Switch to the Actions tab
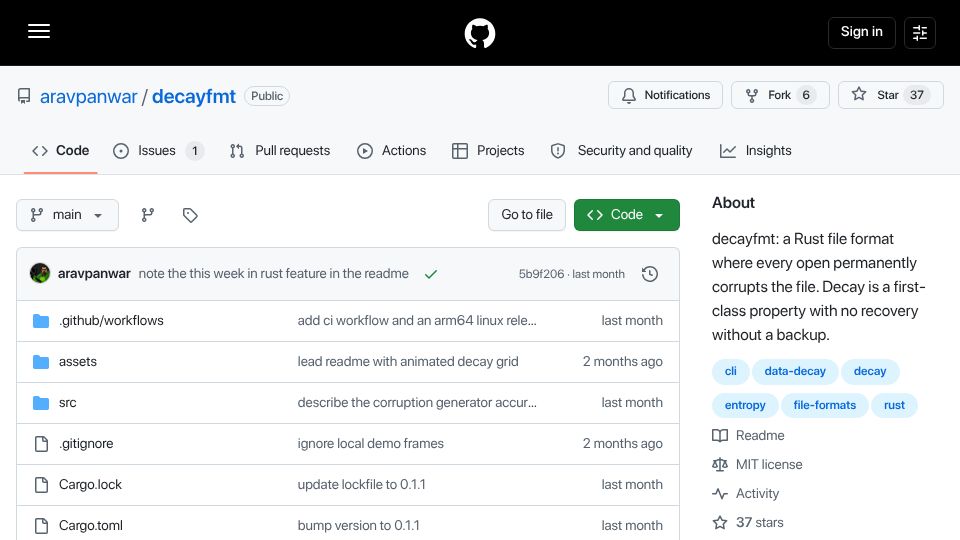 [x=391, y=151]
